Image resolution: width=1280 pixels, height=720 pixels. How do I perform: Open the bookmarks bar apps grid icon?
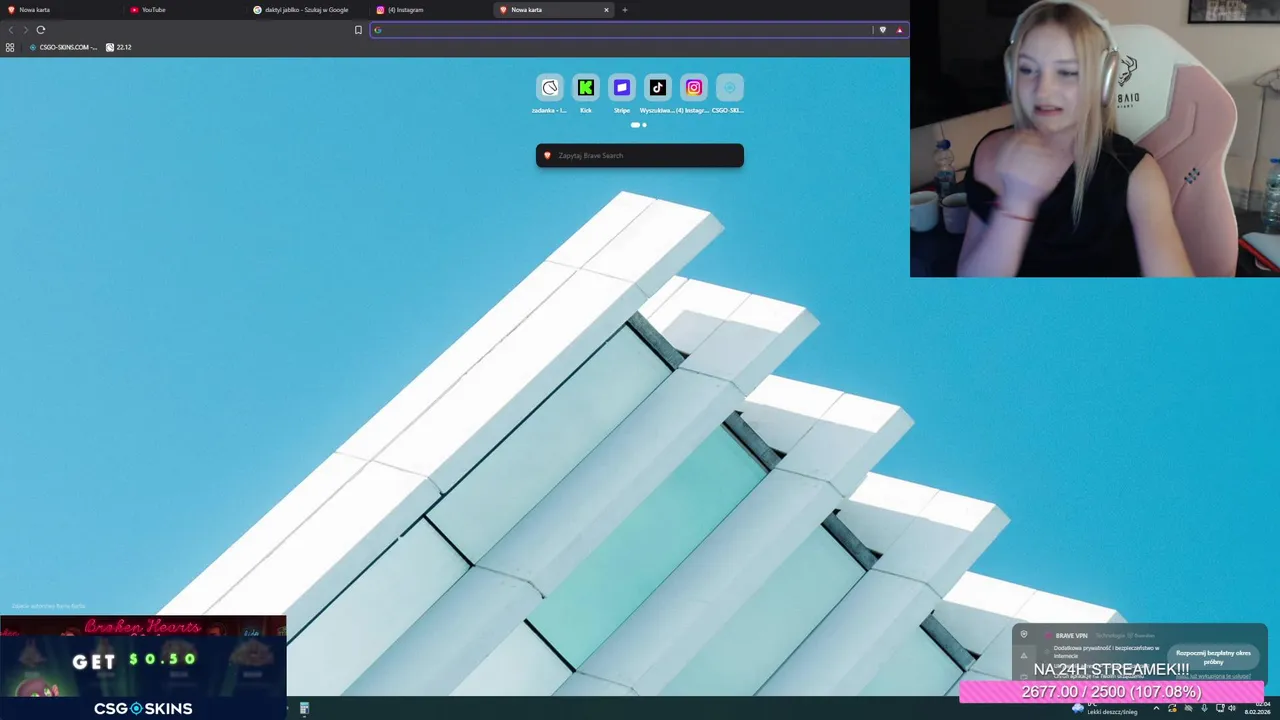10,47
